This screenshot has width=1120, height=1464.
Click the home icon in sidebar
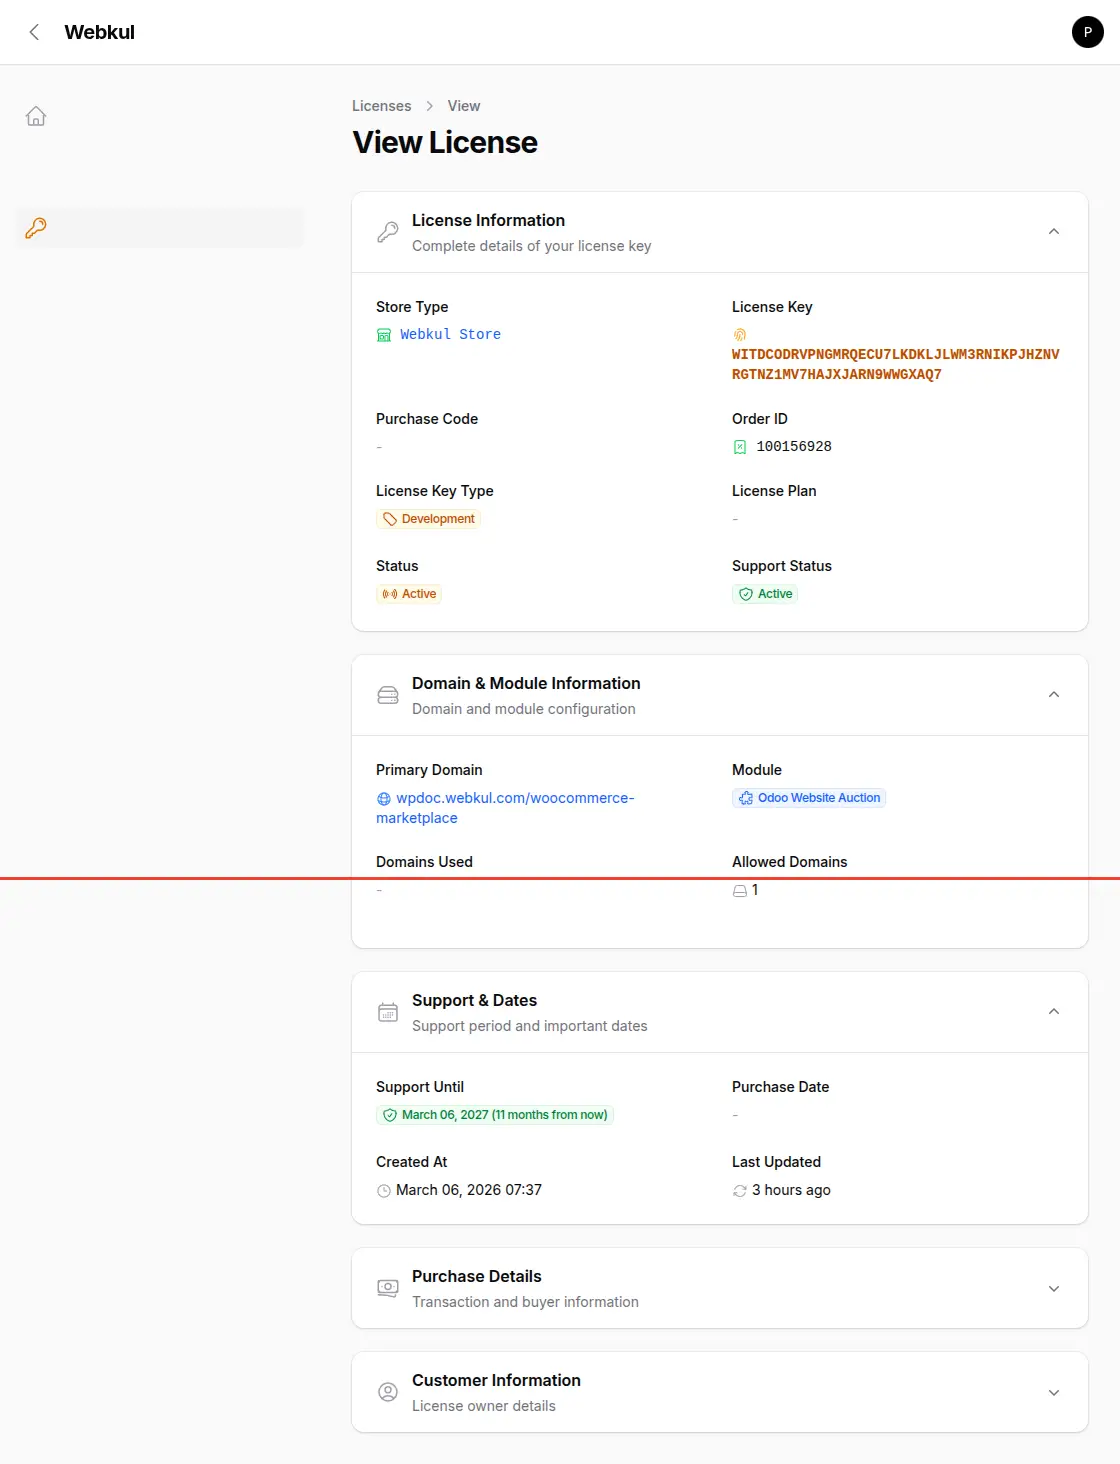click(x=36, y=116)
